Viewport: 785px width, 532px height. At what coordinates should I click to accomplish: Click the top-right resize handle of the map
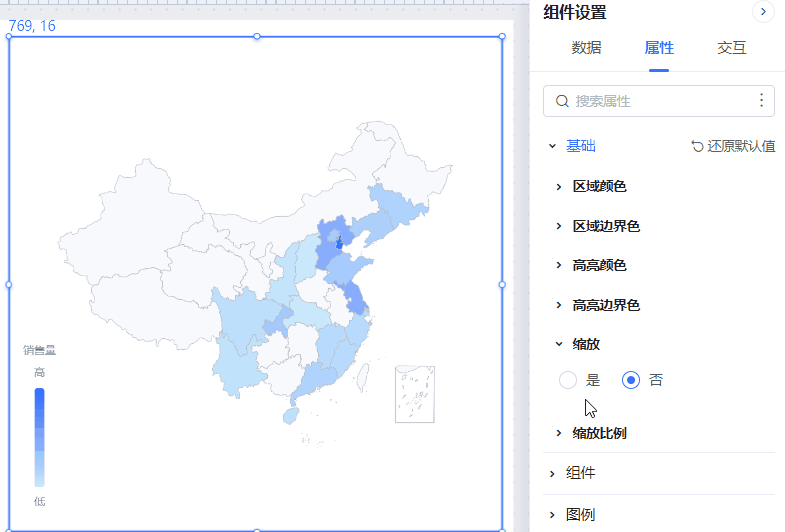click(502, 37)
